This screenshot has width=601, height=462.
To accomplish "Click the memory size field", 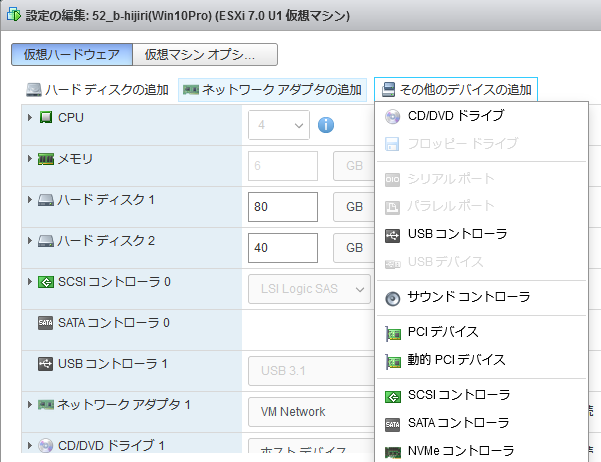I will [x=283, y=166].
